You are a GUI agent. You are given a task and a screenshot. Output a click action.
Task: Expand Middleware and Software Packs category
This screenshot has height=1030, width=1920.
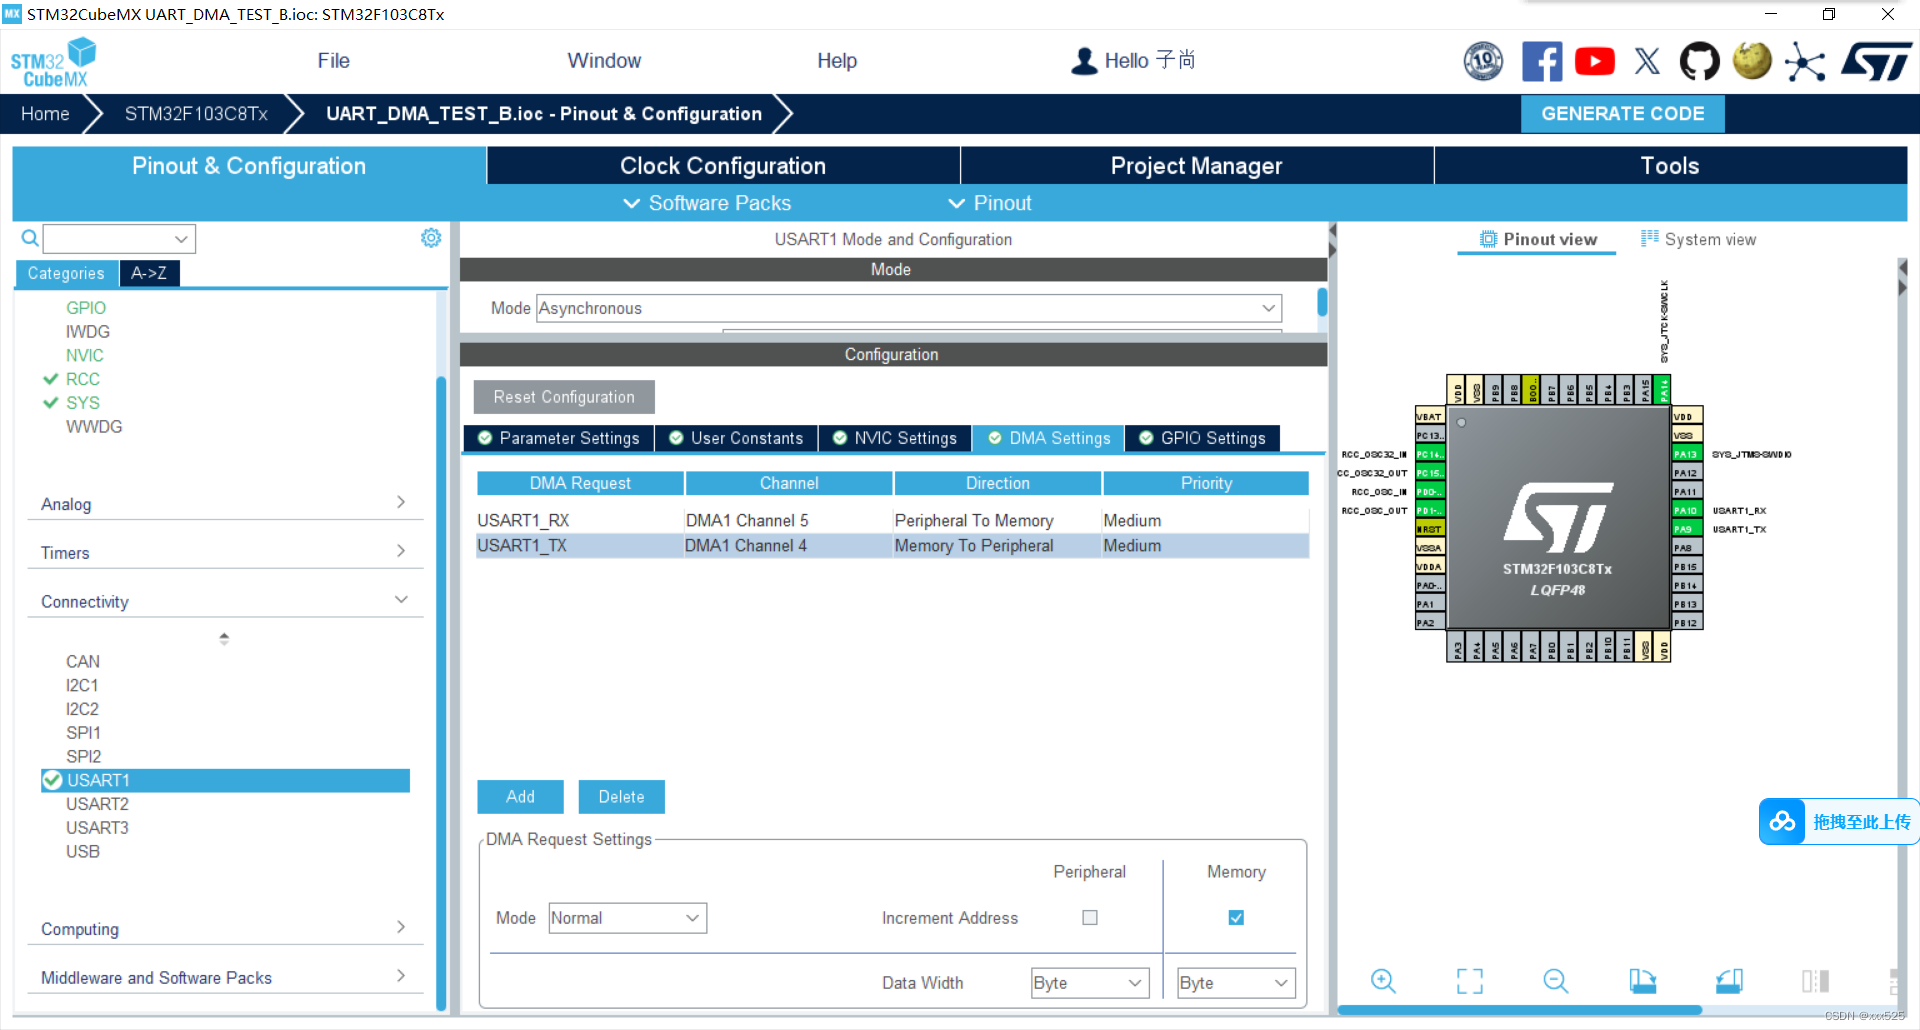tap(225, 977)
